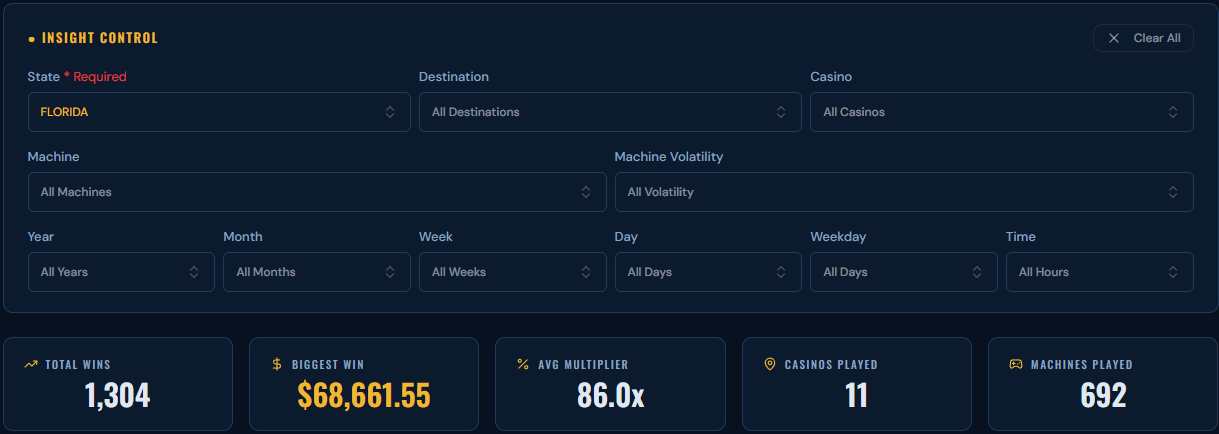The image size is (1219, 434).
Task: Open the Weekday filter dropdown
Action: tap(904, 272)
